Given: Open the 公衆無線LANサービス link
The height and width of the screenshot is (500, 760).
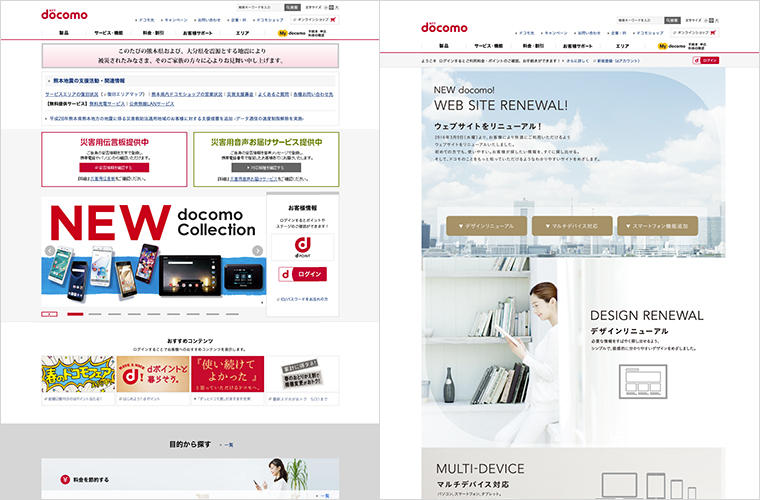Looking at the screenshot, I should [152, 104].
